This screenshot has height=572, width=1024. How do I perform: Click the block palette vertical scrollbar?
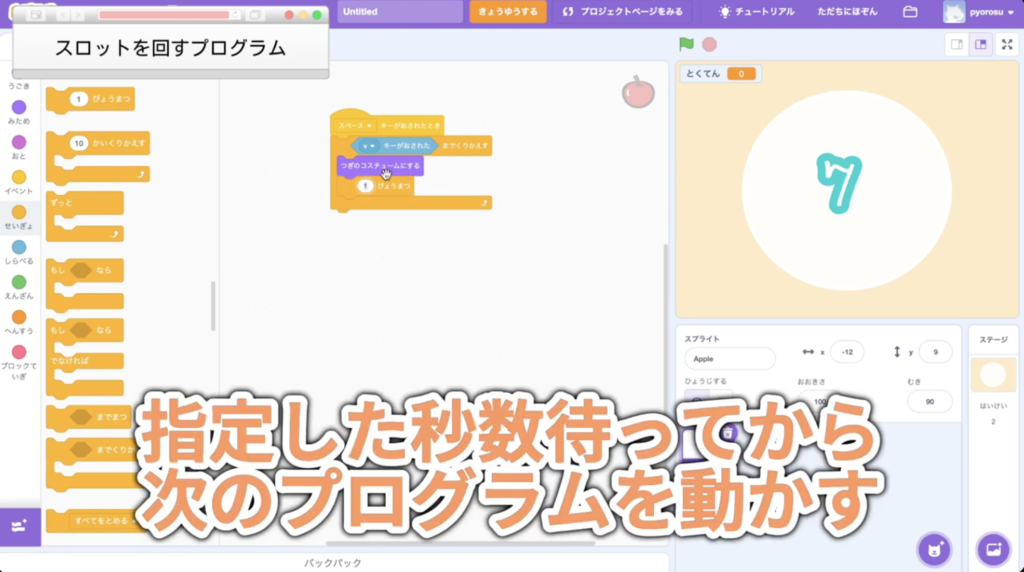(213, 306)
